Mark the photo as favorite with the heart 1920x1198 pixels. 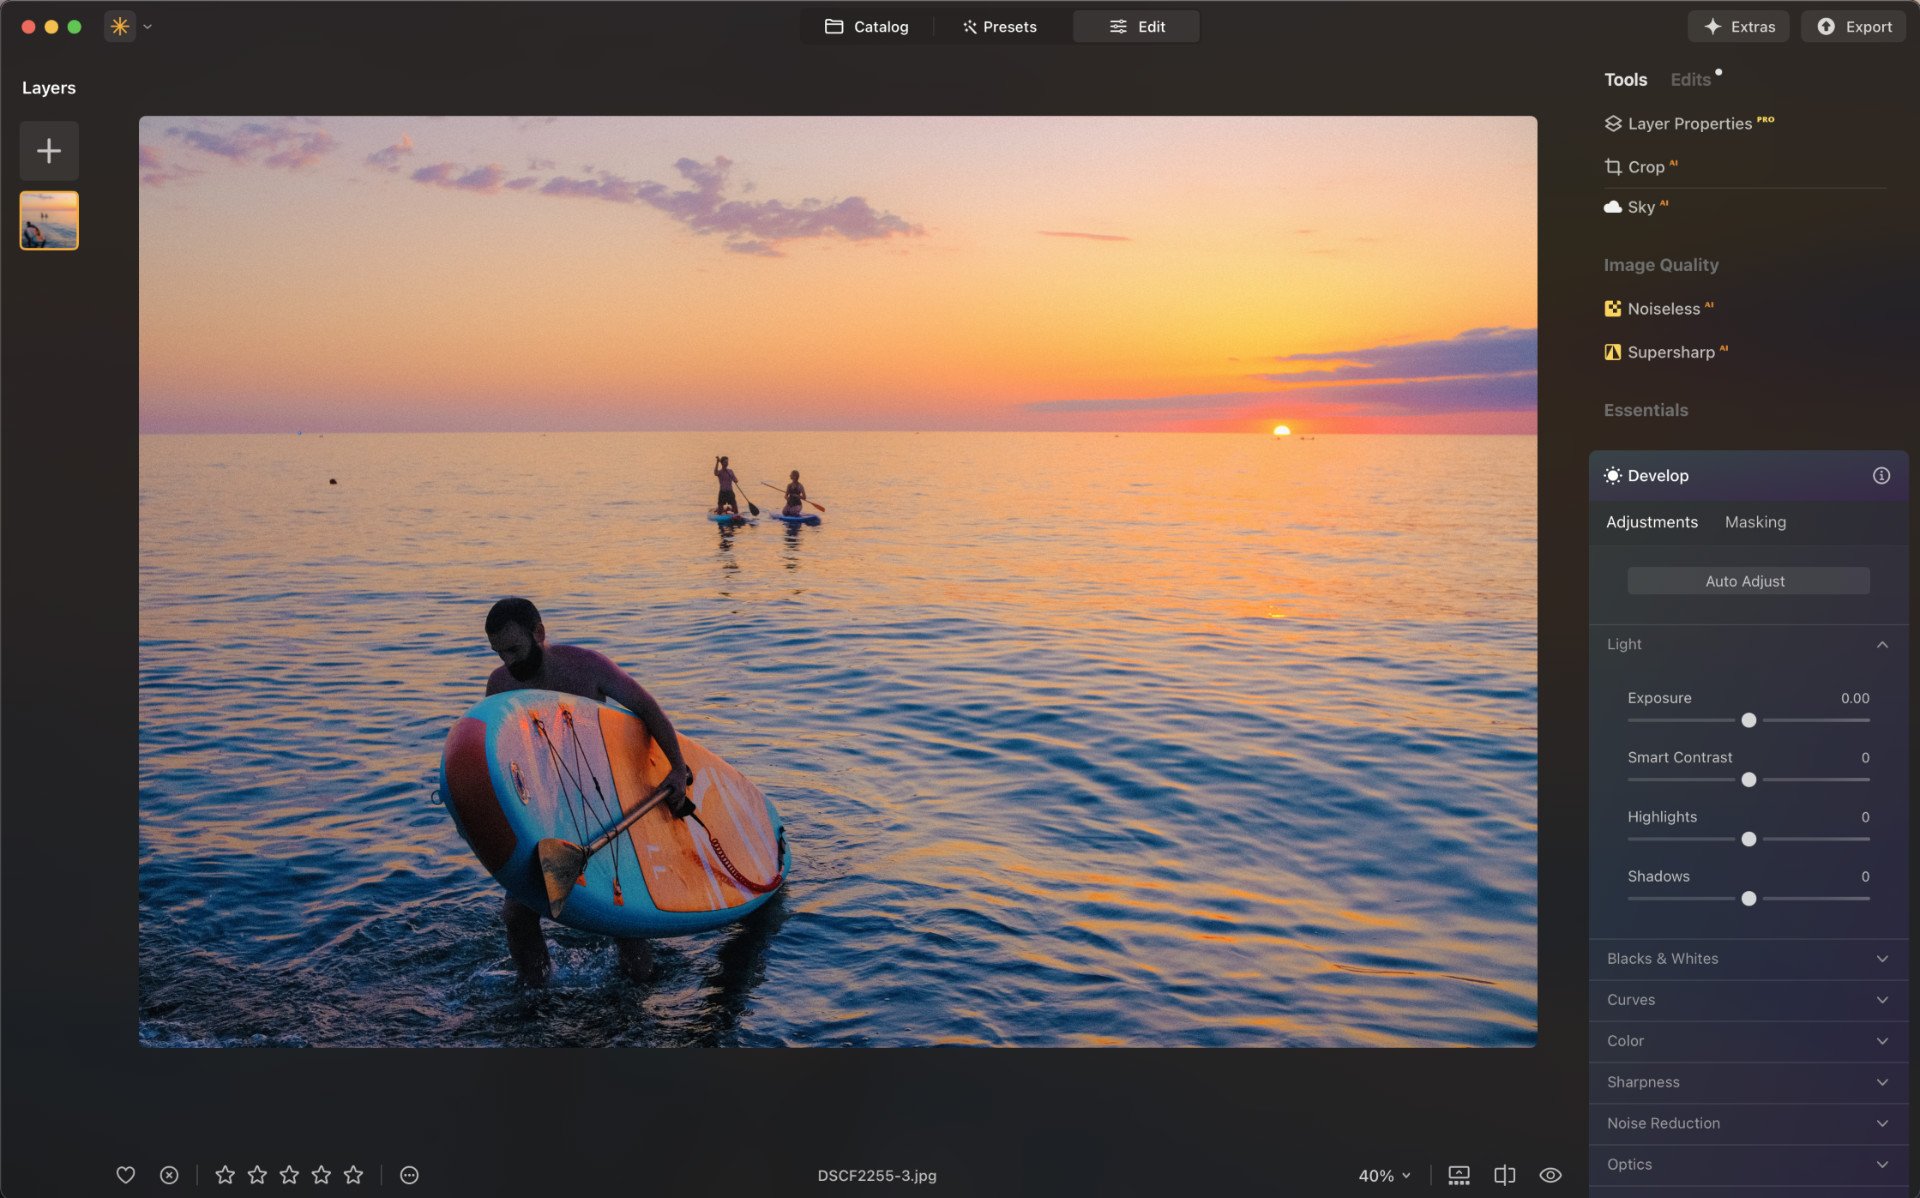[126, 1175]
